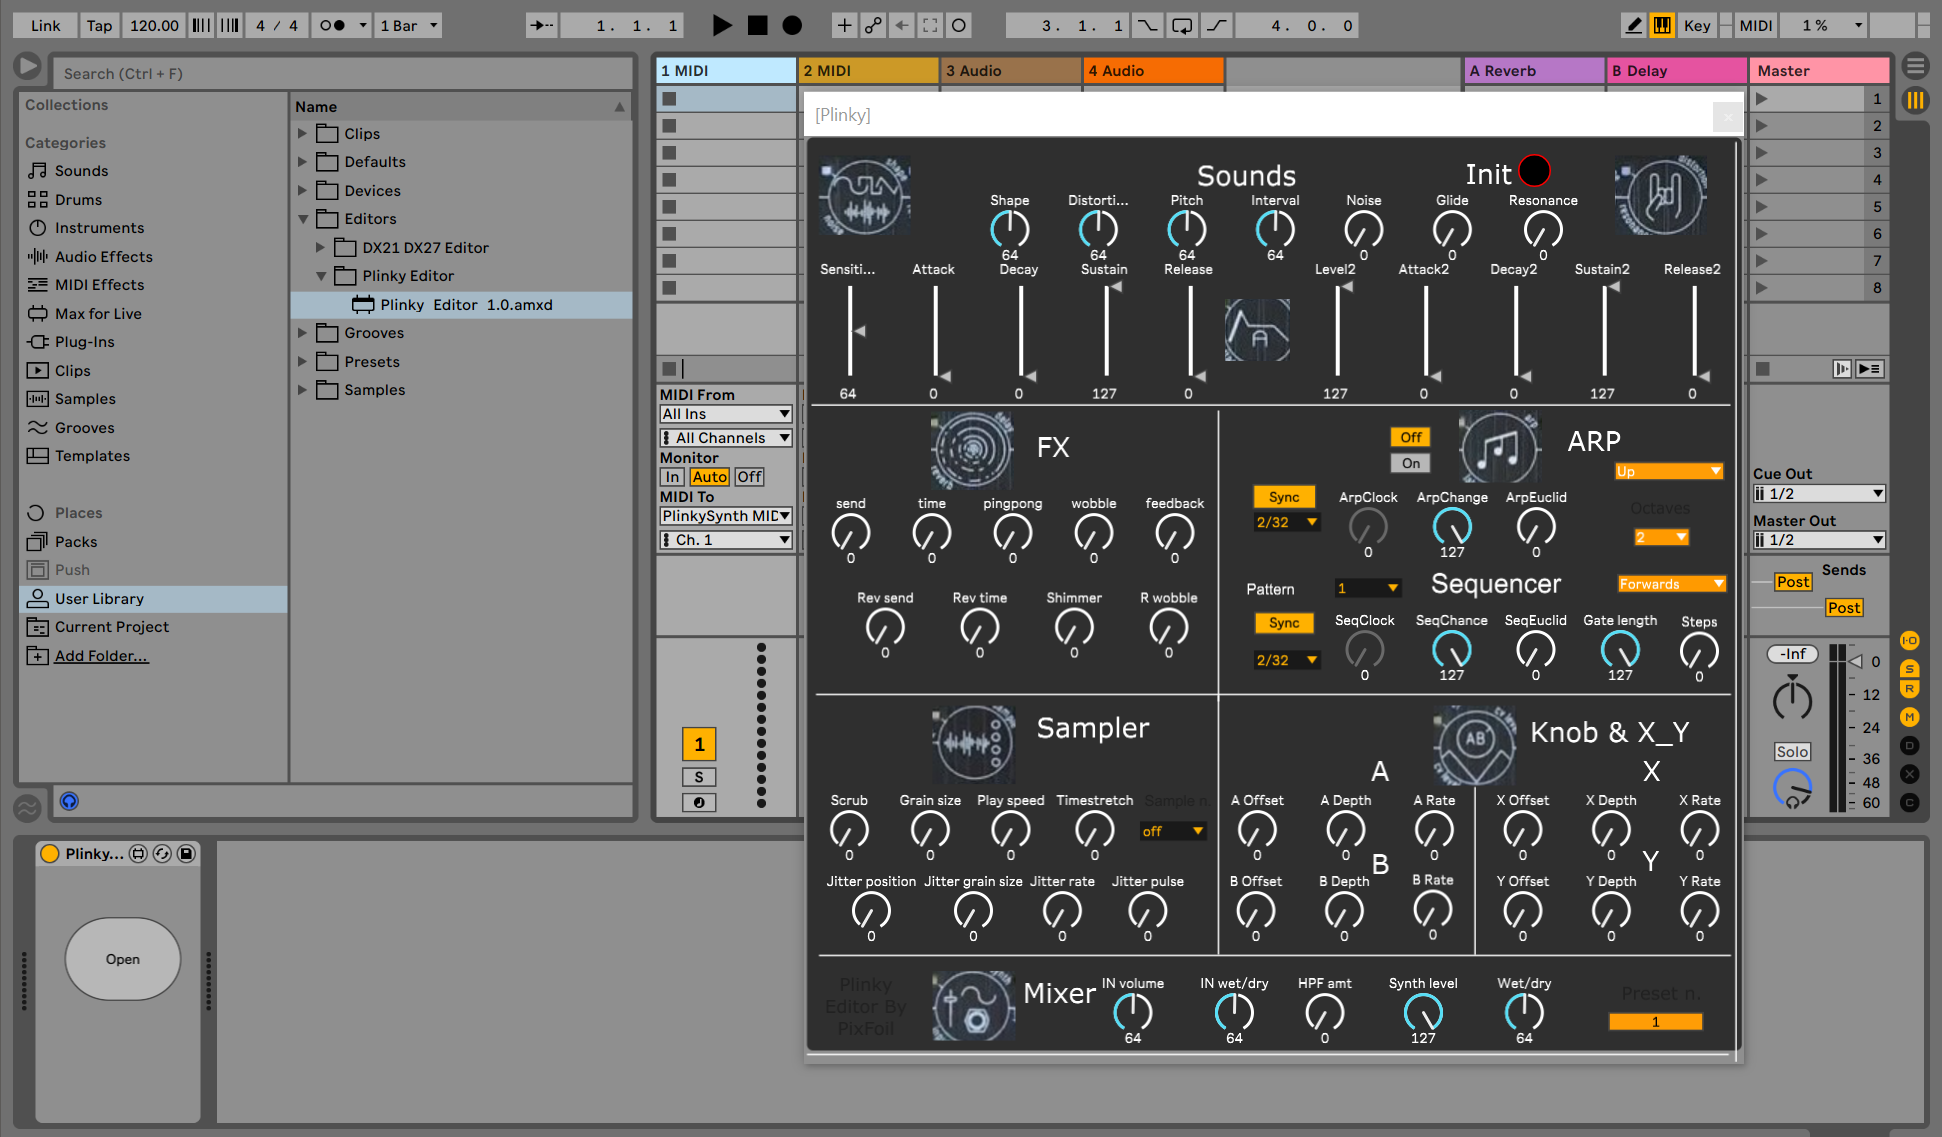The image size is (1942, 1137).
Task: Toggle track 1 Solo button
Action: (699, 777)
